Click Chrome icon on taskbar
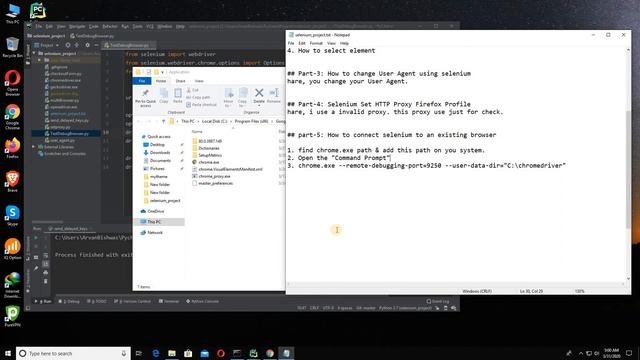Screen dimensions: 640x360 coord(270,353)
